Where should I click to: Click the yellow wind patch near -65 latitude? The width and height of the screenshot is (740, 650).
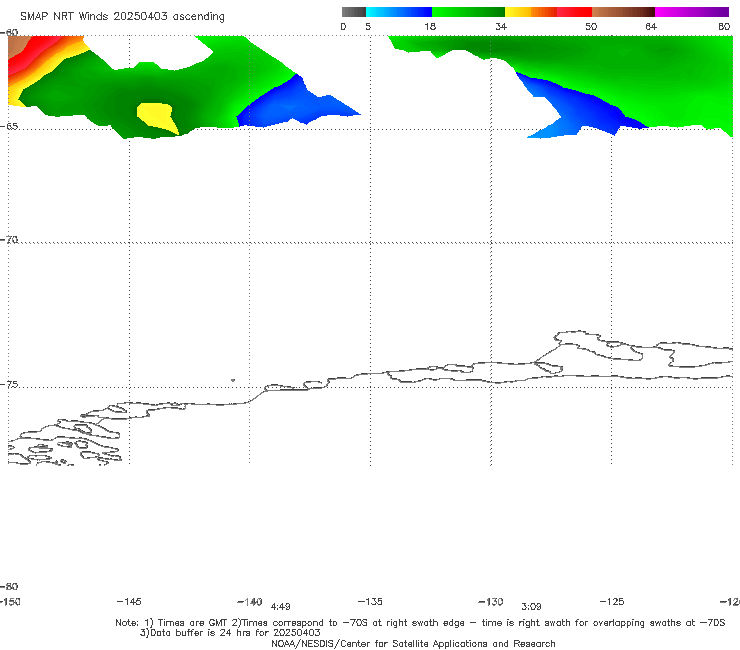point(157,118)
